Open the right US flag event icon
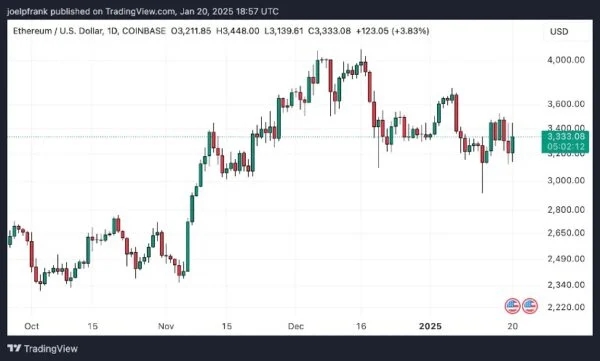The image size is (600, 361). click(x=530, y=306)
